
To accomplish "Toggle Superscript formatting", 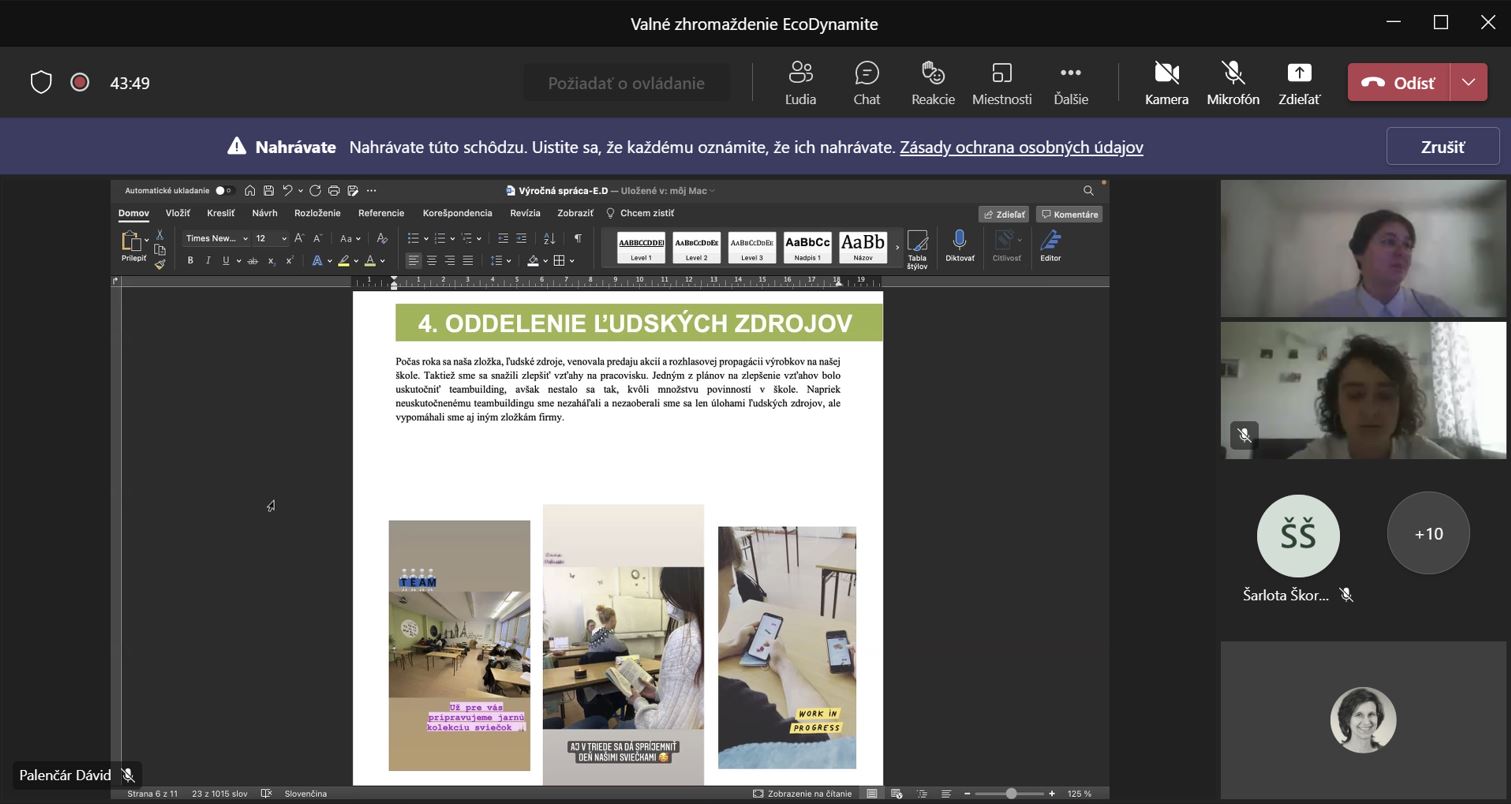I will tap(289, 260).
